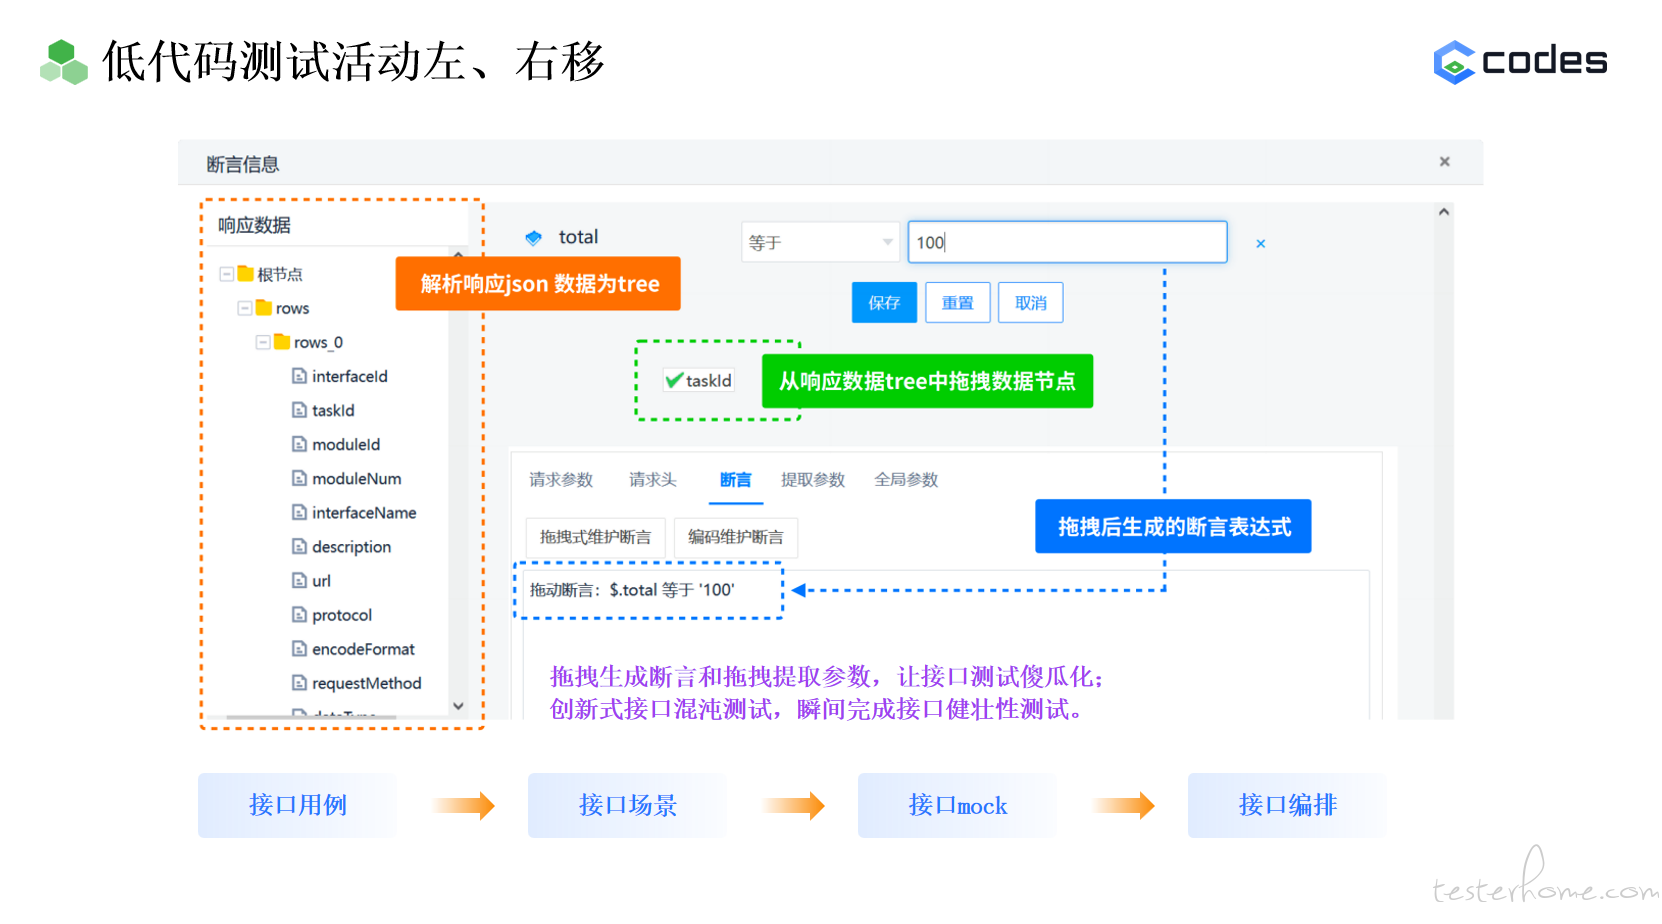Viewport: 1662px width, 924px height.
Task: Click the interfaceId file icon in tree
Action: point(299,376)
